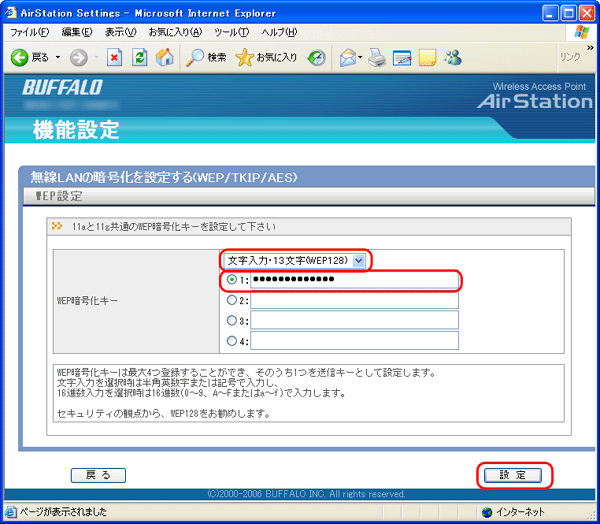Select WEP key radio button 1
This screenshot has height=524, width=600.
(232, 280)
